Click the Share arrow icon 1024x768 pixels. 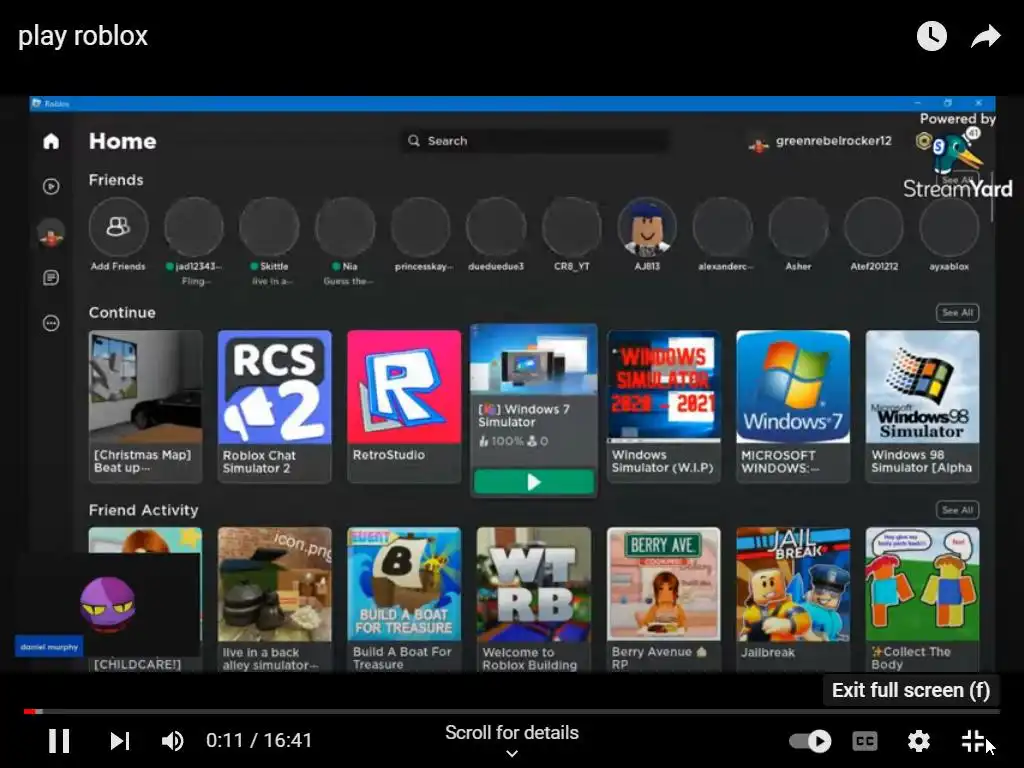[985, 36]
